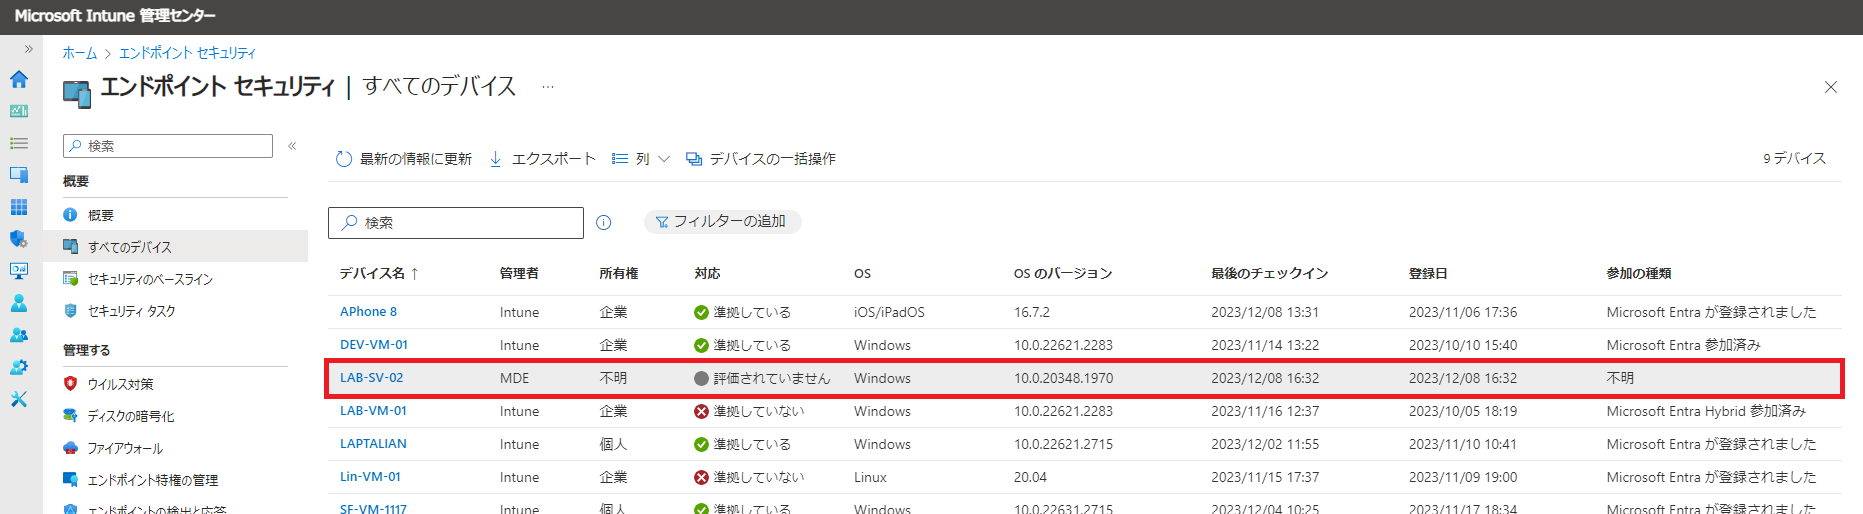Screen dimensions: 1863x514
Task: Sort by 管理者 column header
Action: 519,273
